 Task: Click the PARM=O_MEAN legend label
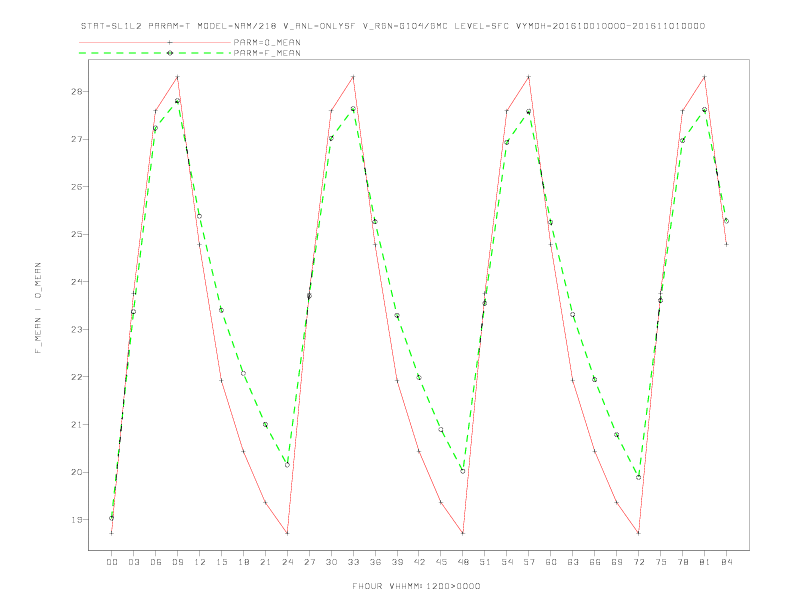[x=267, y=42]
